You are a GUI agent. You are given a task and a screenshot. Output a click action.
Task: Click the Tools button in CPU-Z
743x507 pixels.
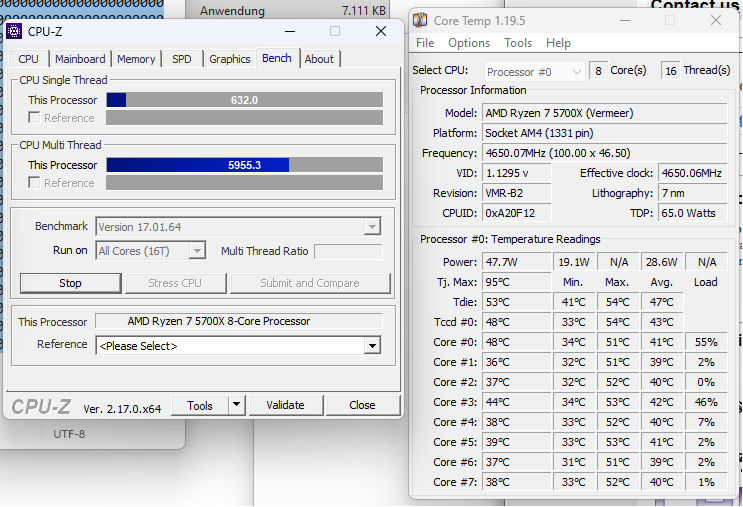pos(200,406)
